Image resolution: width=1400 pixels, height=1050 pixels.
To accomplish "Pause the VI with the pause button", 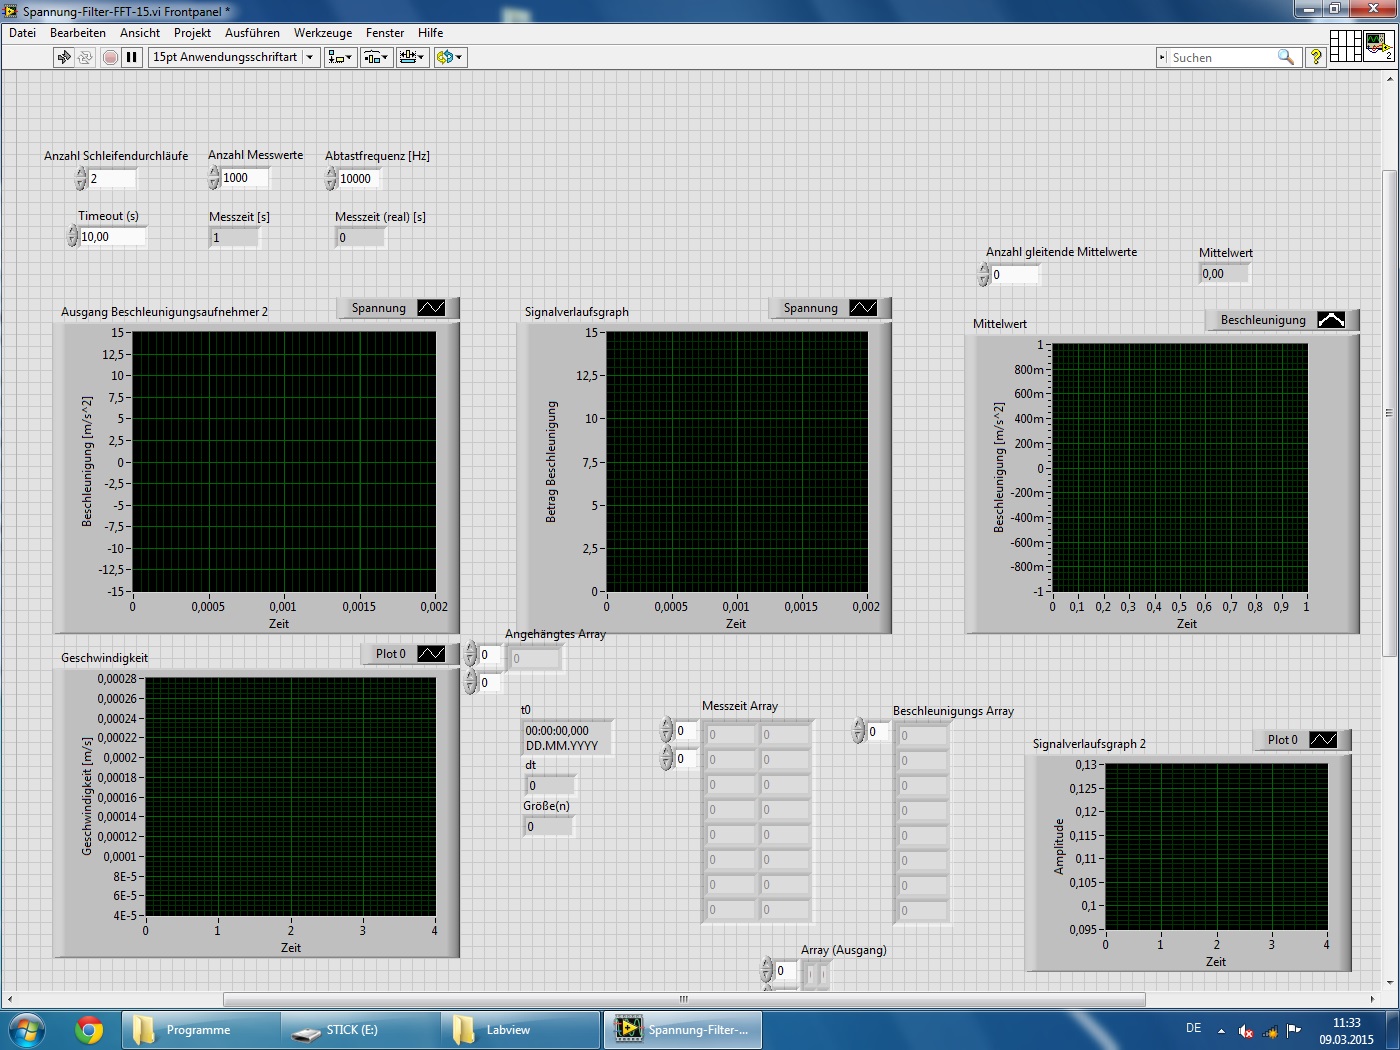I will [132, 57].
